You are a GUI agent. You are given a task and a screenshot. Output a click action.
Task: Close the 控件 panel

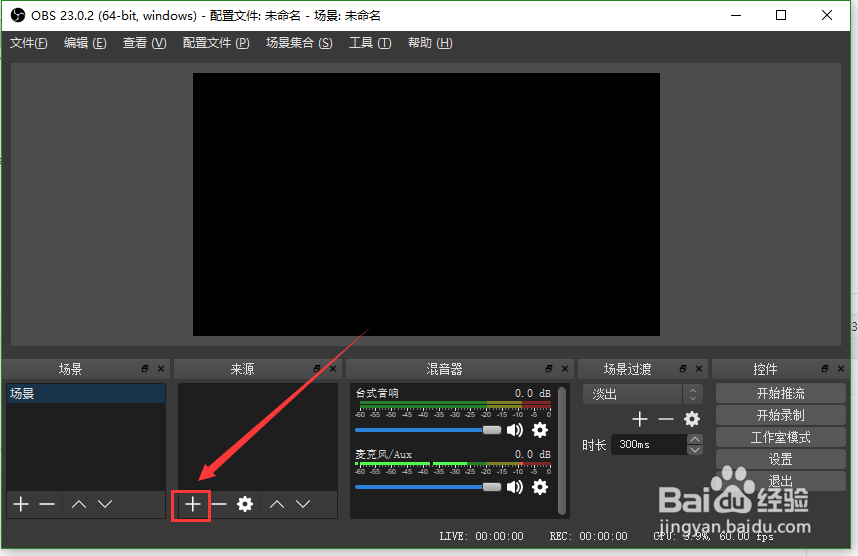[x=840, y=369]
